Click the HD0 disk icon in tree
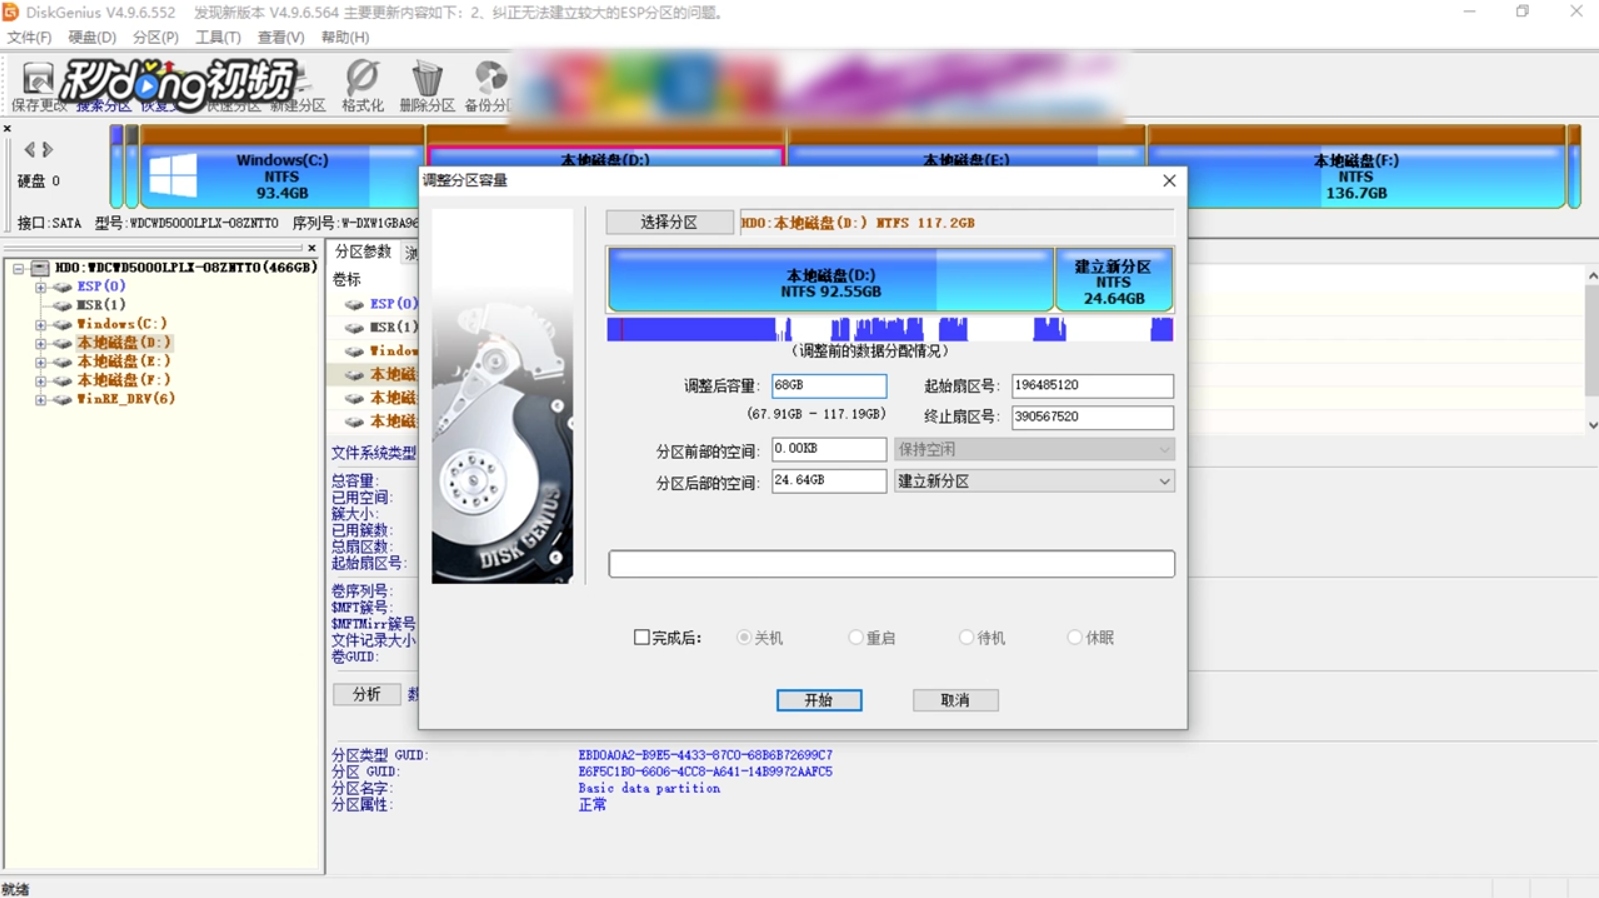1599x898 pixels. (40, 267)
